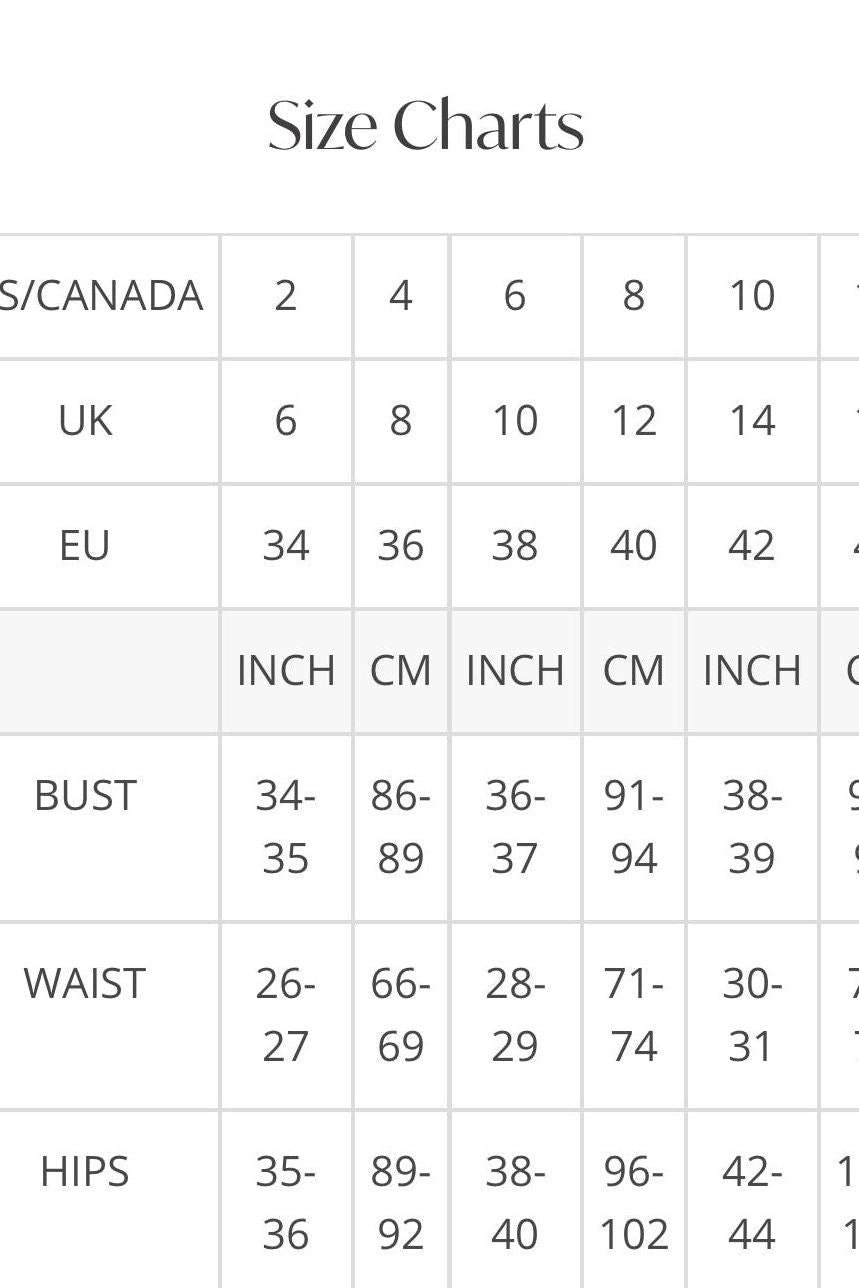The image size is (859, 1288).
Task: Click the UK row label
Action: 85,421
